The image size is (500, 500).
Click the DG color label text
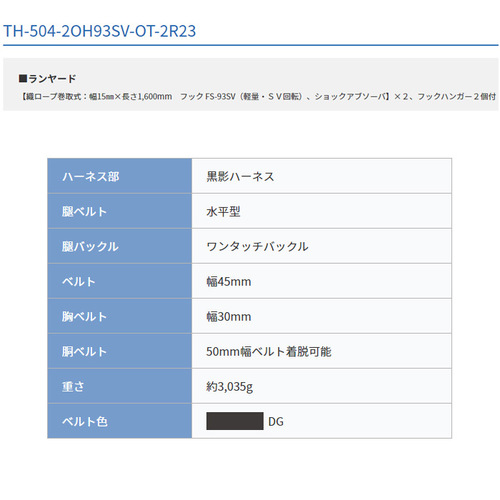(x=276, y=422)
